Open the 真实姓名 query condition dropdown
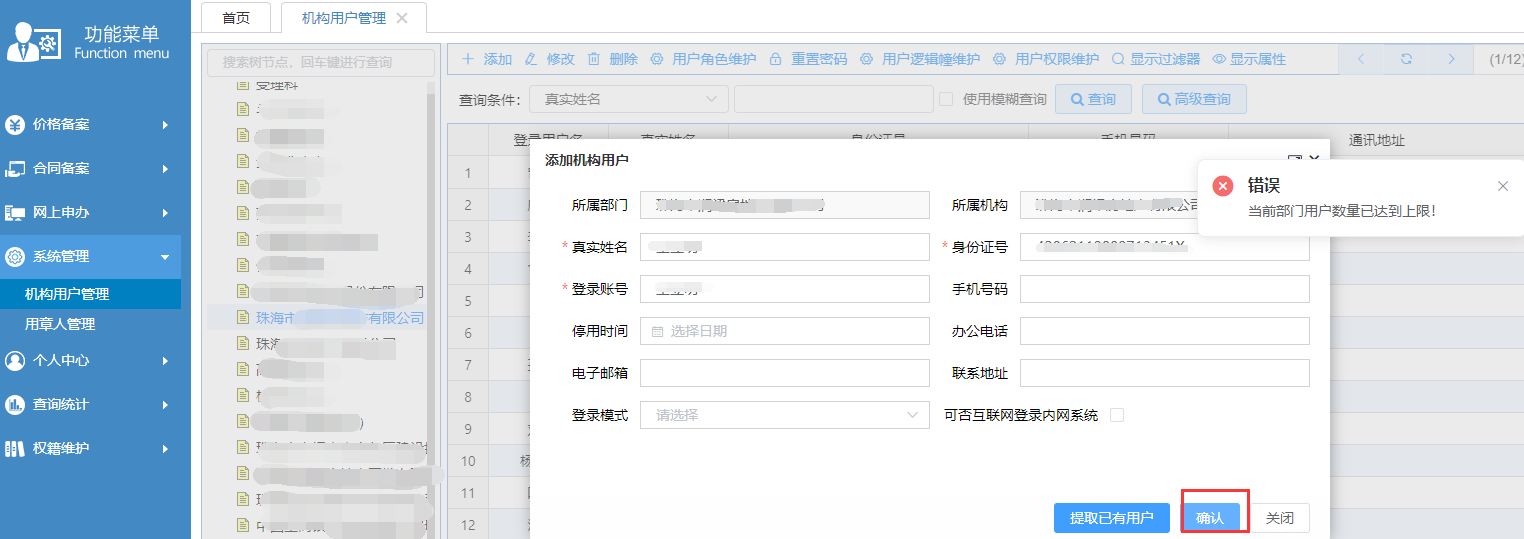The height and width of the screenshot is (539, 1524). tap(628, 99)
